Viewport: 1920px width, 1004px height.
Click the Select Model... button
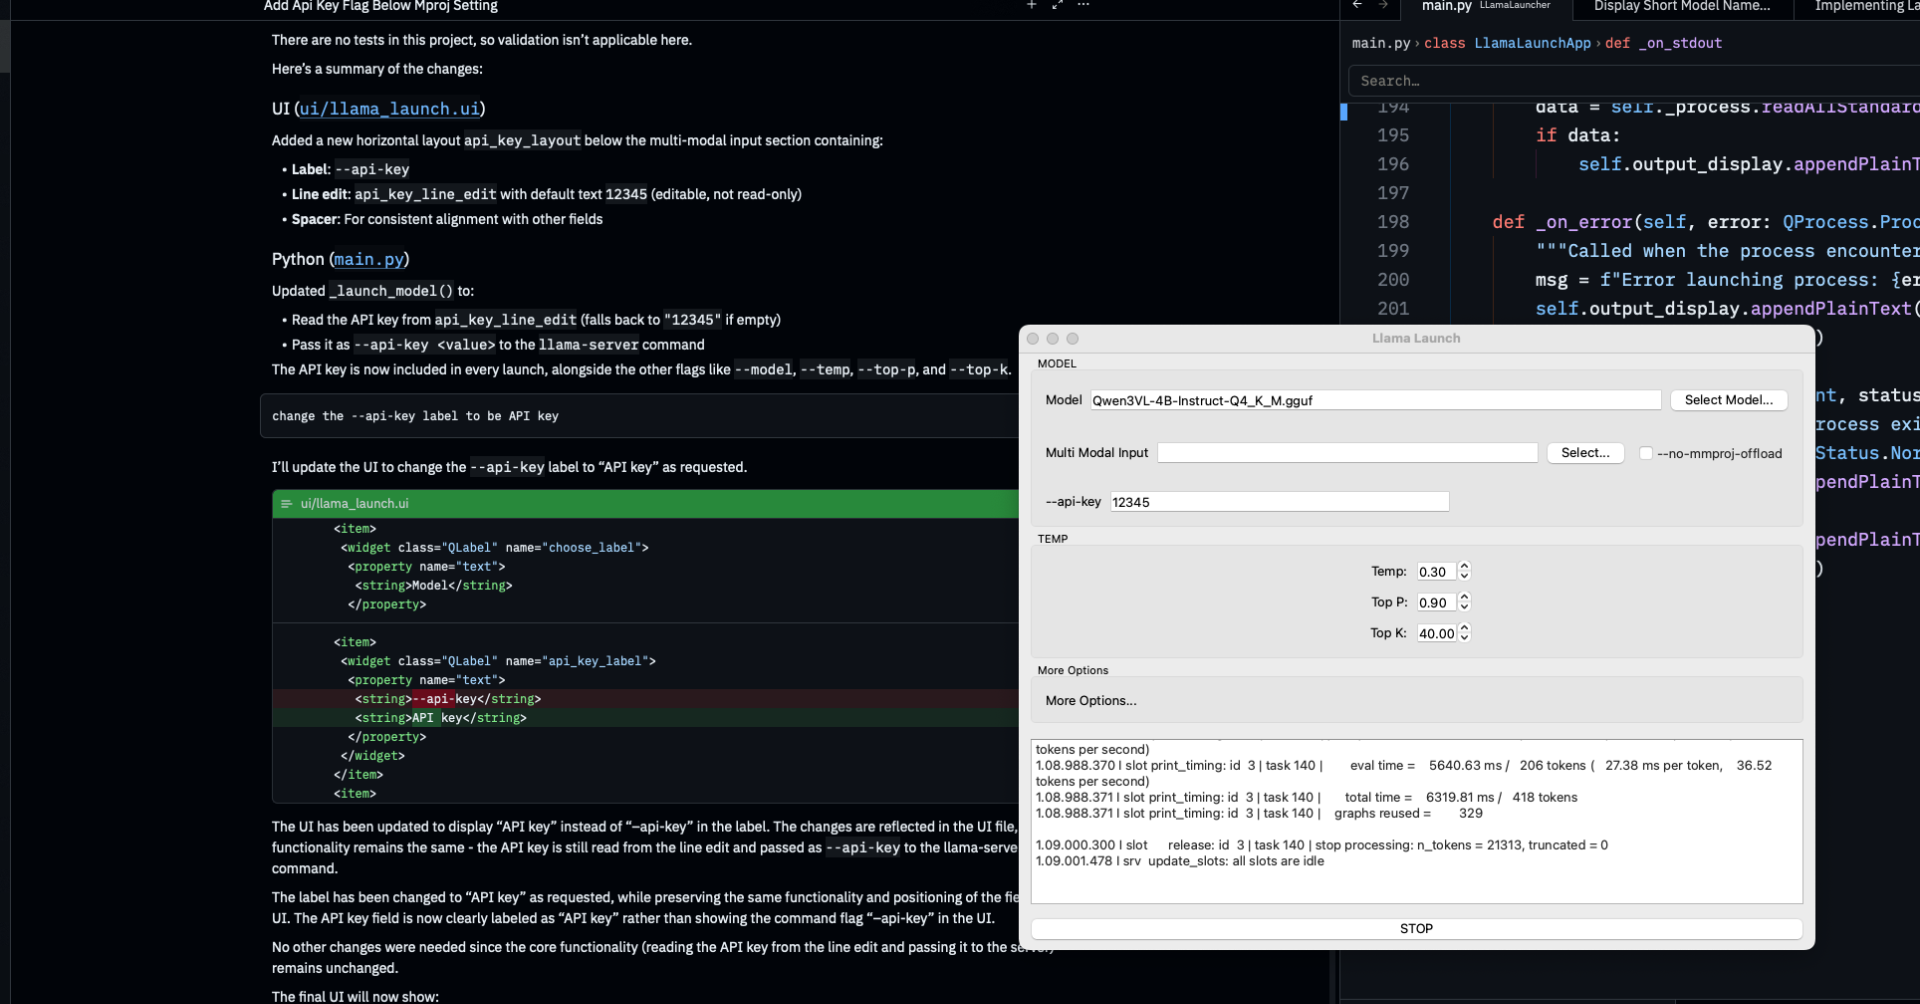pos(1729,400)
